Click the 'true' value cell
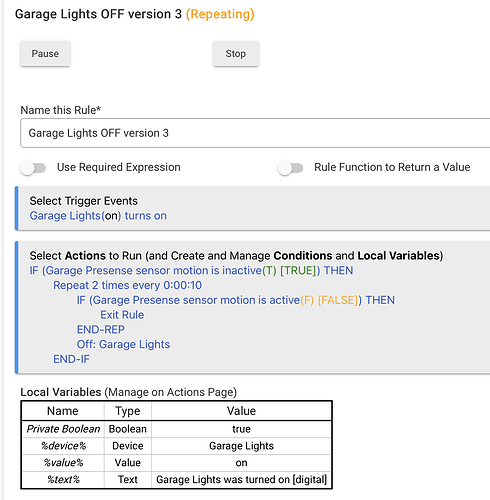490x500 pixels. click(241, 429)
